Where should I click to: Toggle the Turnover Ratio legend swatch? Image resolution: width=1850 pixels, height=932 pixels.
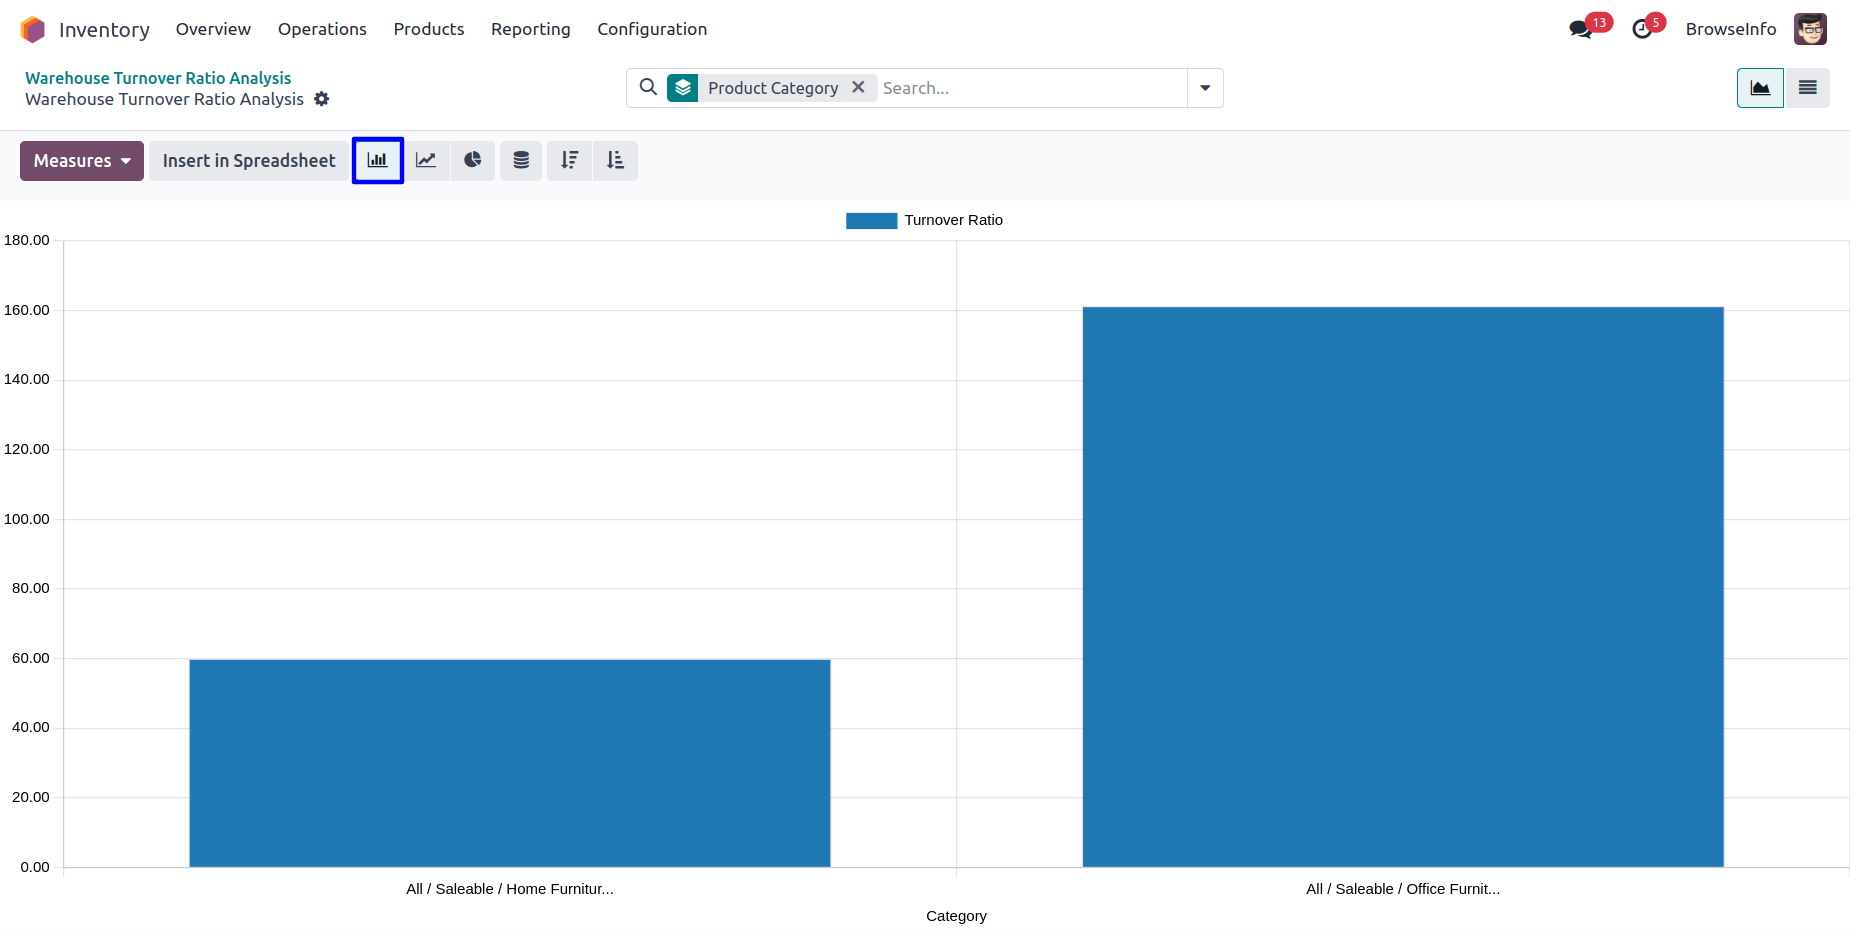[x=871, y=220]
